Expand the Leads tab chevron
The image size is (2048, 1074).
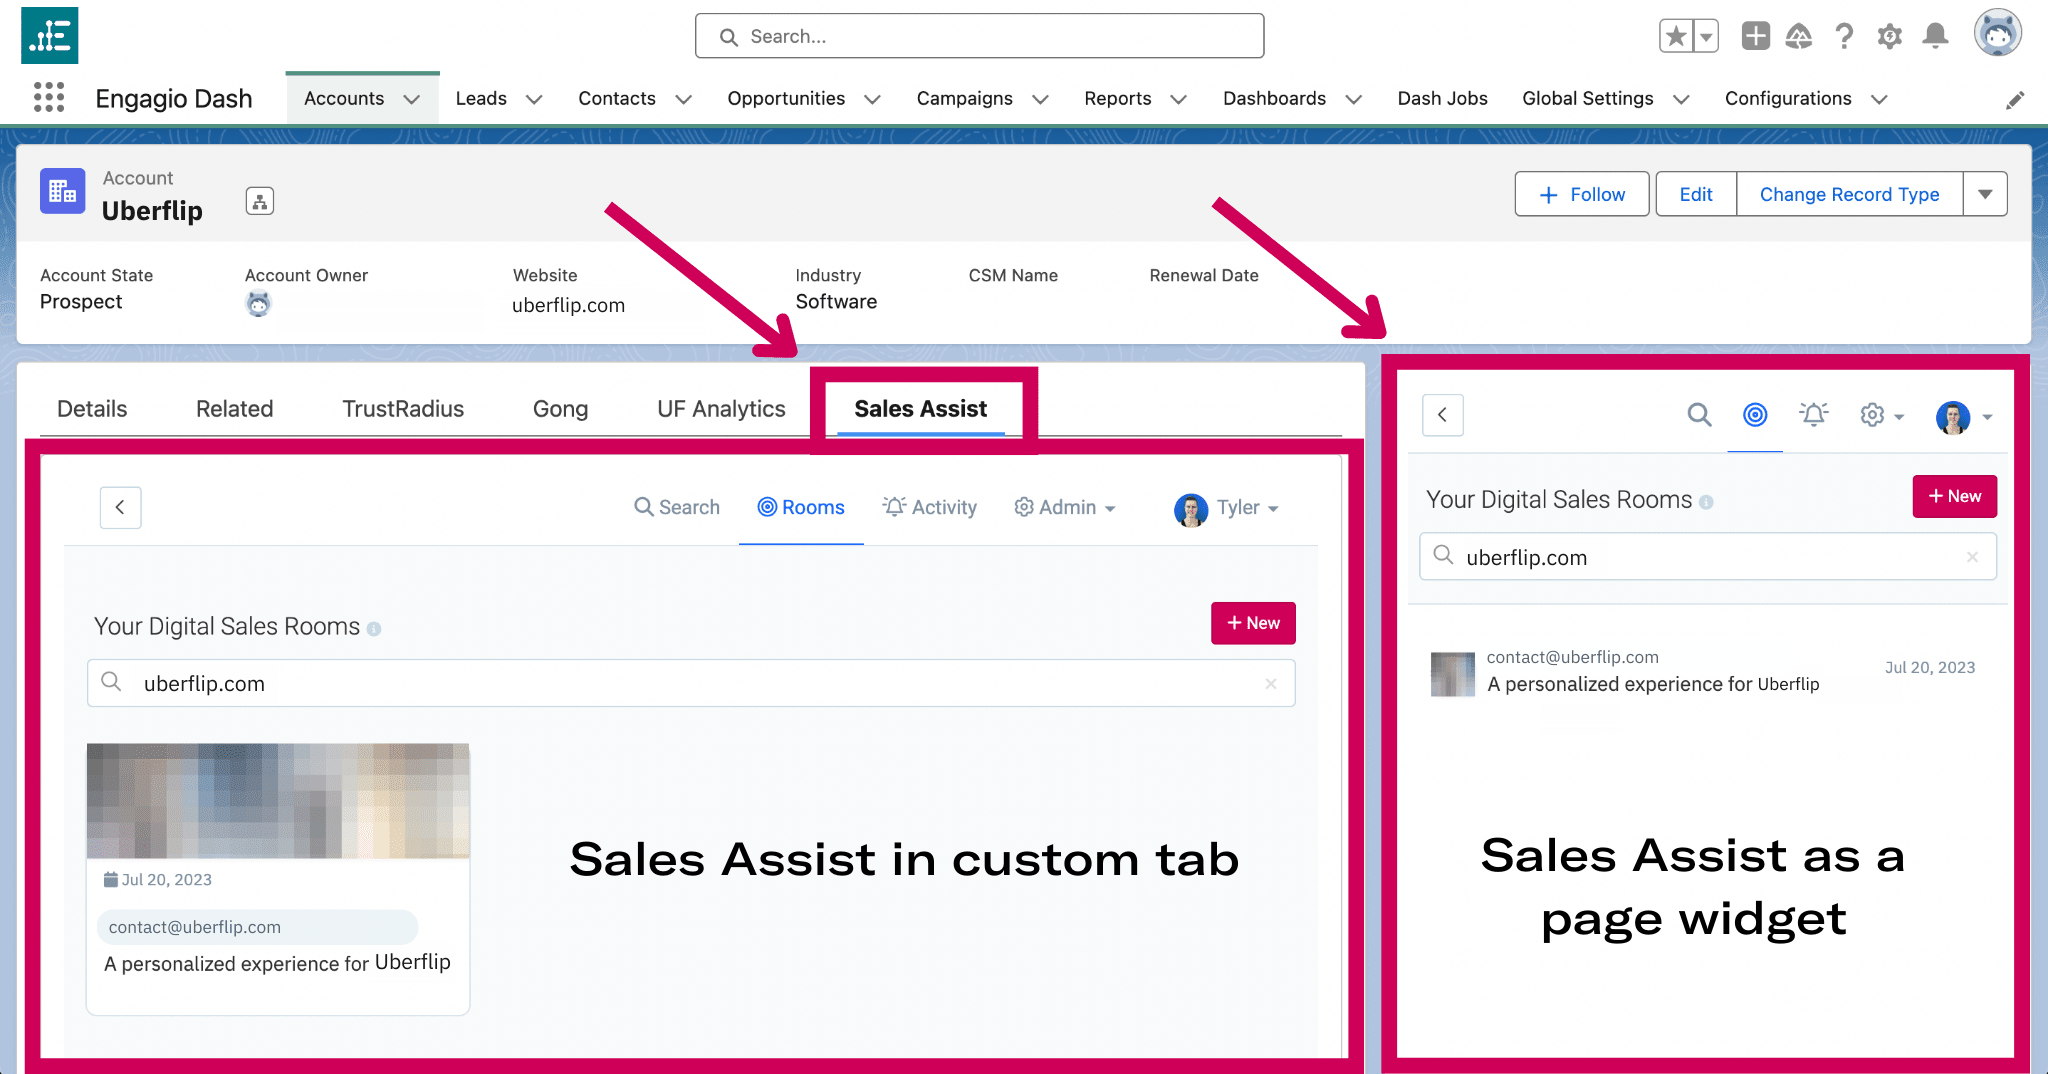click(534, 99)
